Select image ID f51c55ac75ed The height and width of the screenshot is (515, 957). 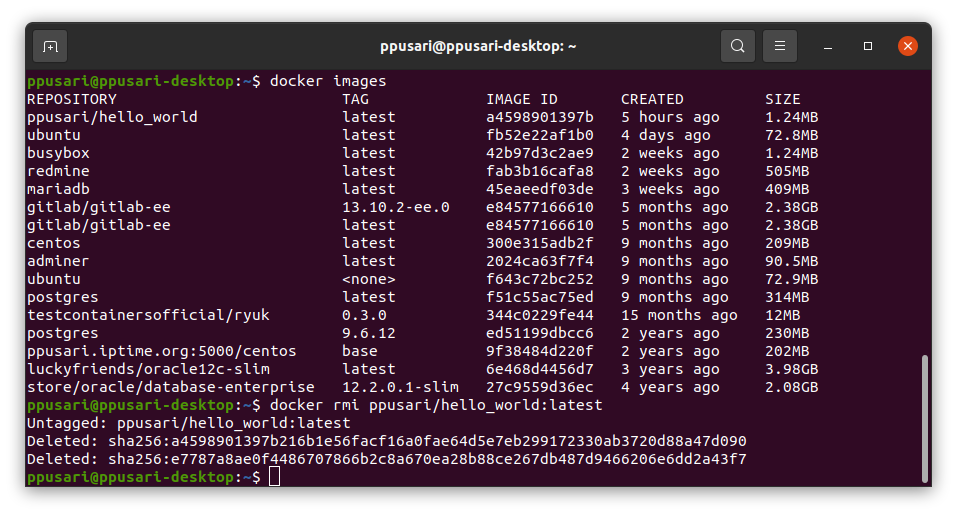click(x=540, y=297)
